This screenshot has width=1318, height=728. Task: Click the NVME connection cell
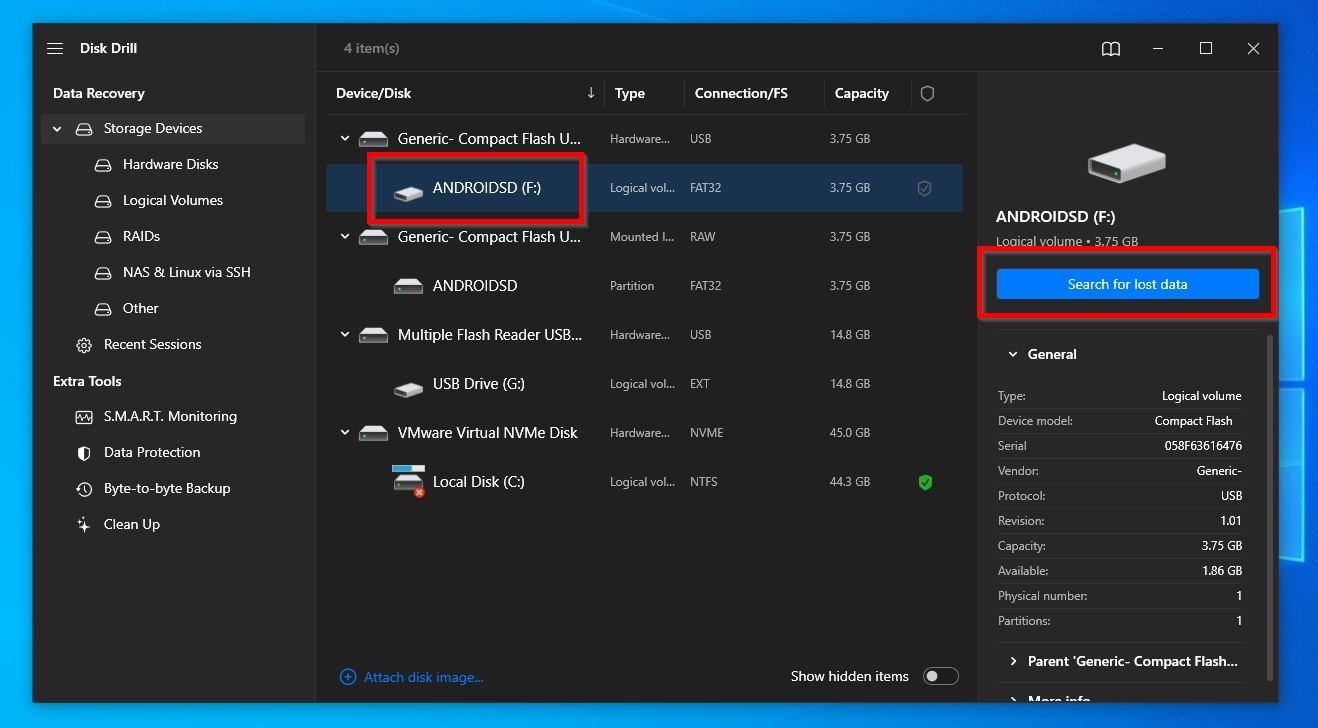[x=707, y=433]
